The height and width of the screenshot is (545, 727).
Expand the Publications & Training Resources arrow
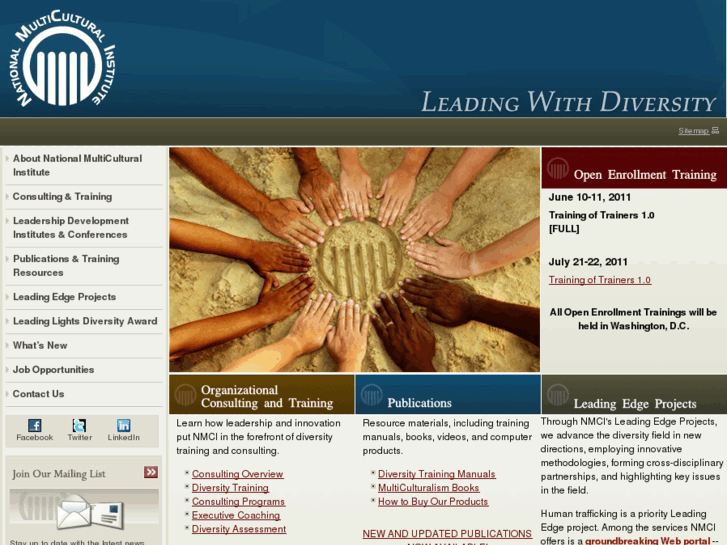pyautogui.click(x=7, y=259)
